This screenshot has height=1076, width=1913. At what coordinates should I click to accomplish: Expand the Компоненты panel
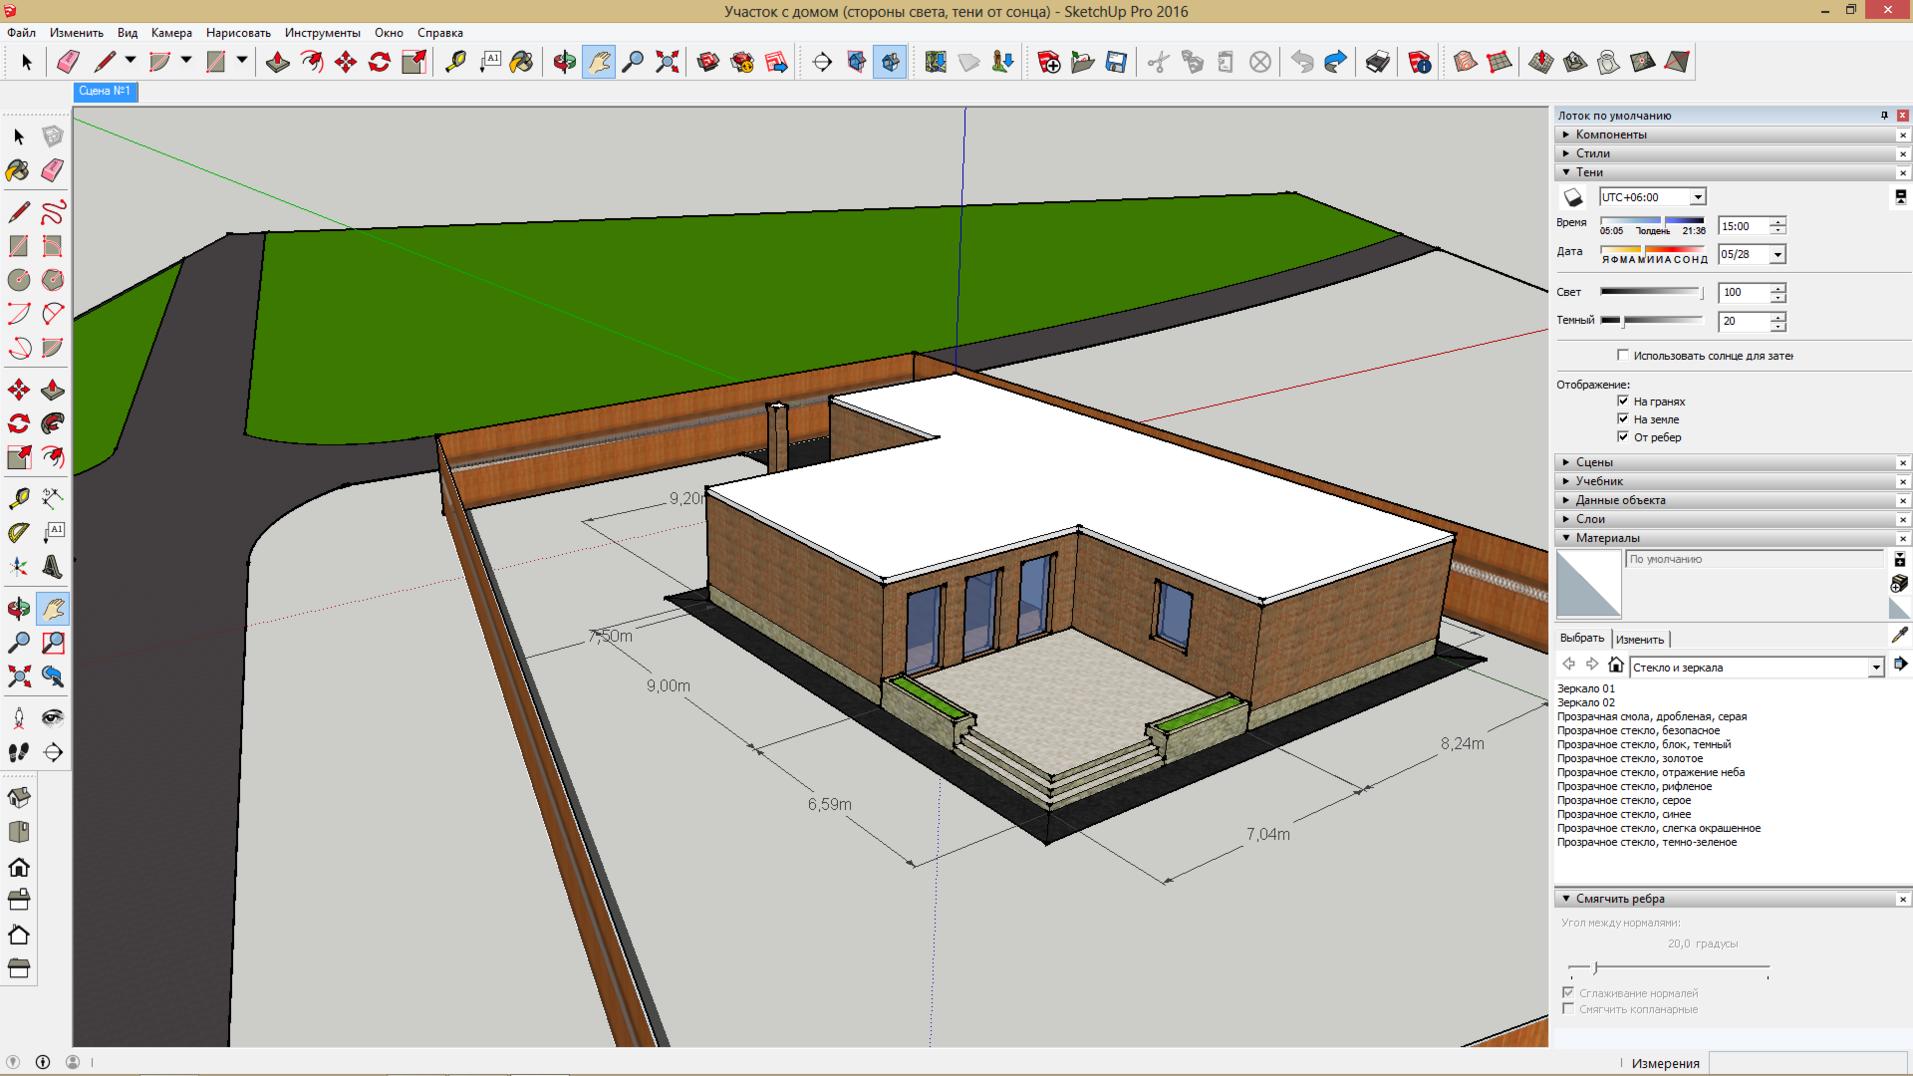click(x=1610, y=134)
